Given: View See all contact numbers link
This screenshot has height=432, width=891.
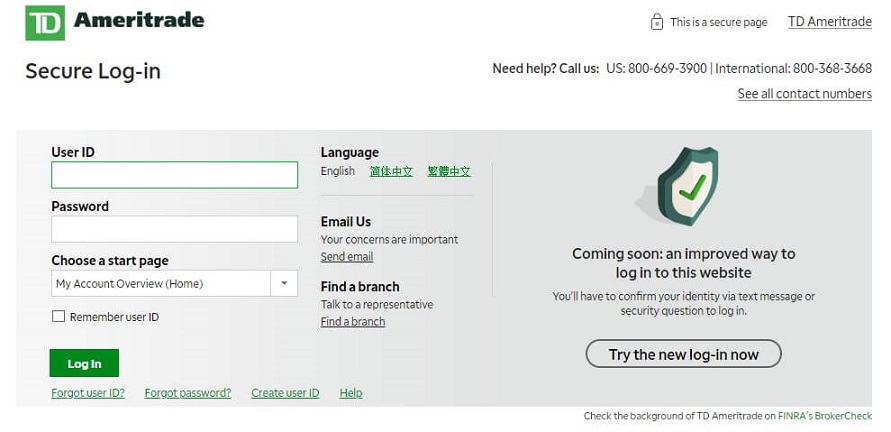Looking at the screenshot, I should [805, 93].
